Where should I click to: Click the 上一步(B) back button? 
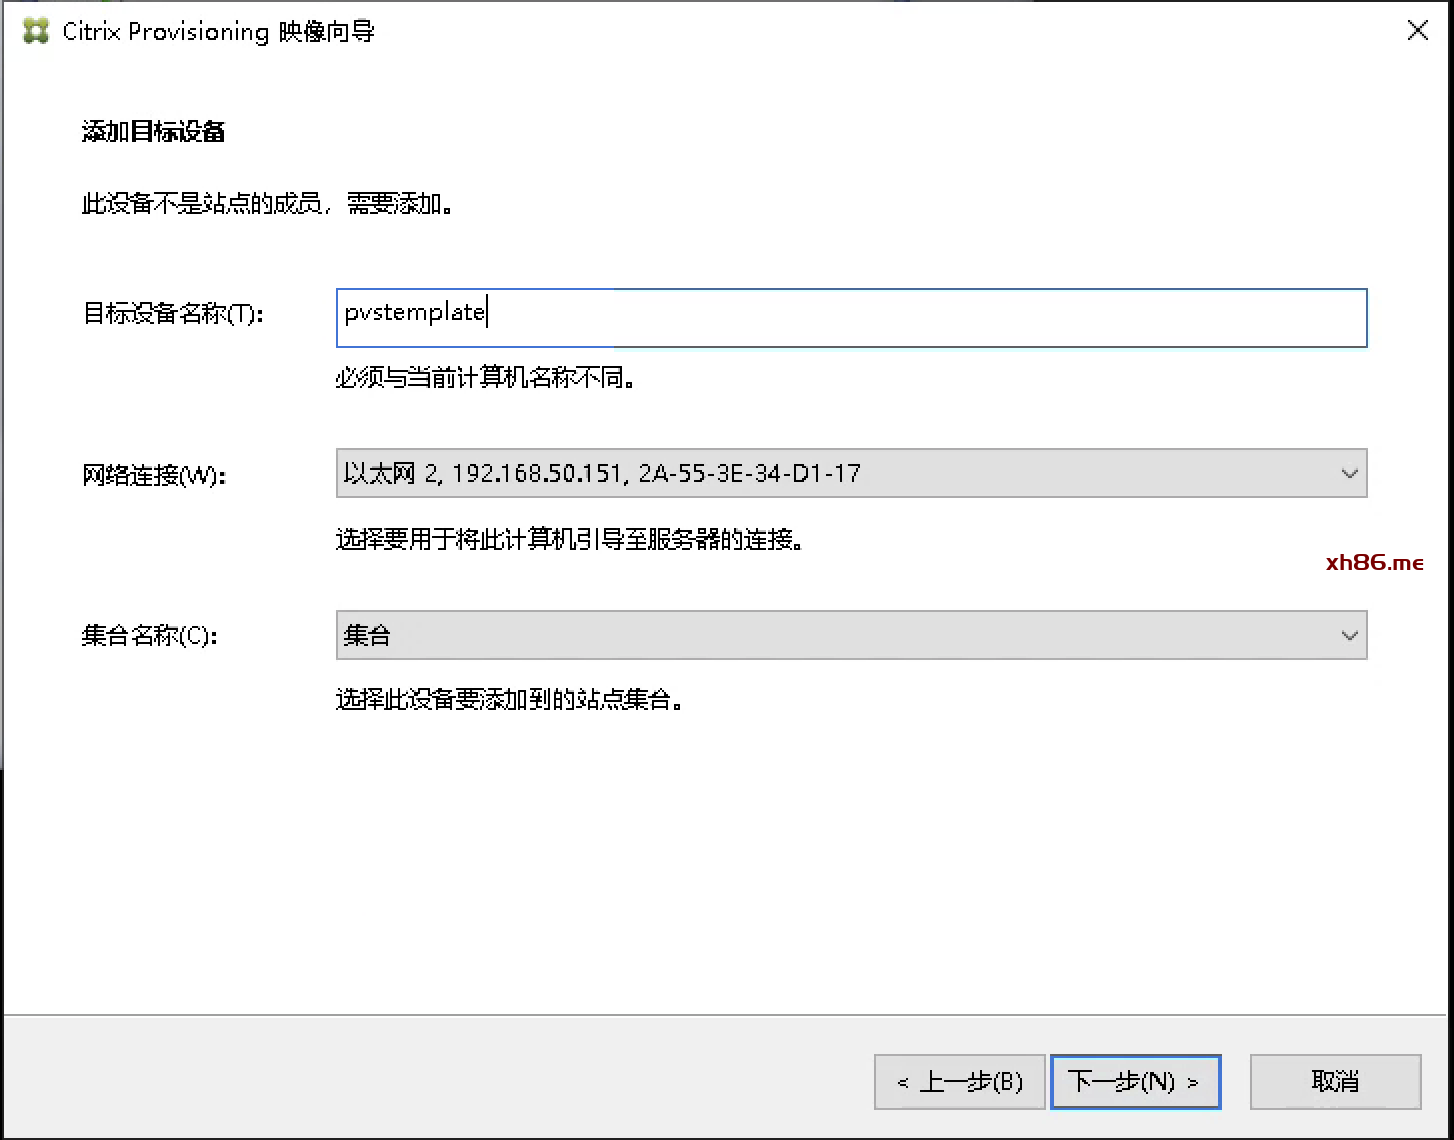coord(960,1082)
